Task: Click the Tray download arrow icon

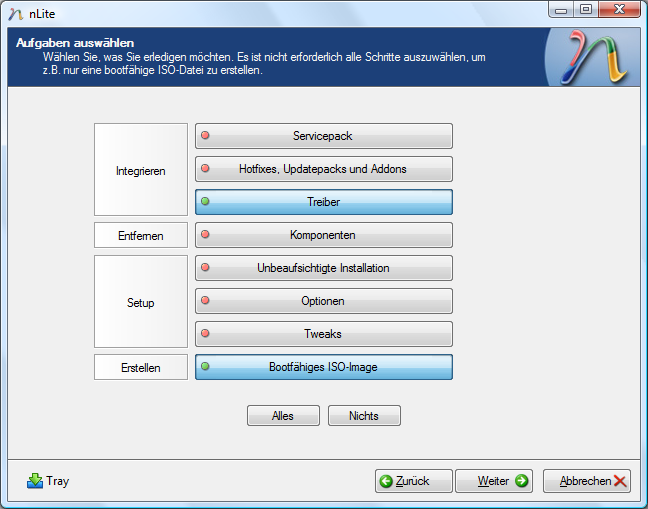Action: click(35, 481)
